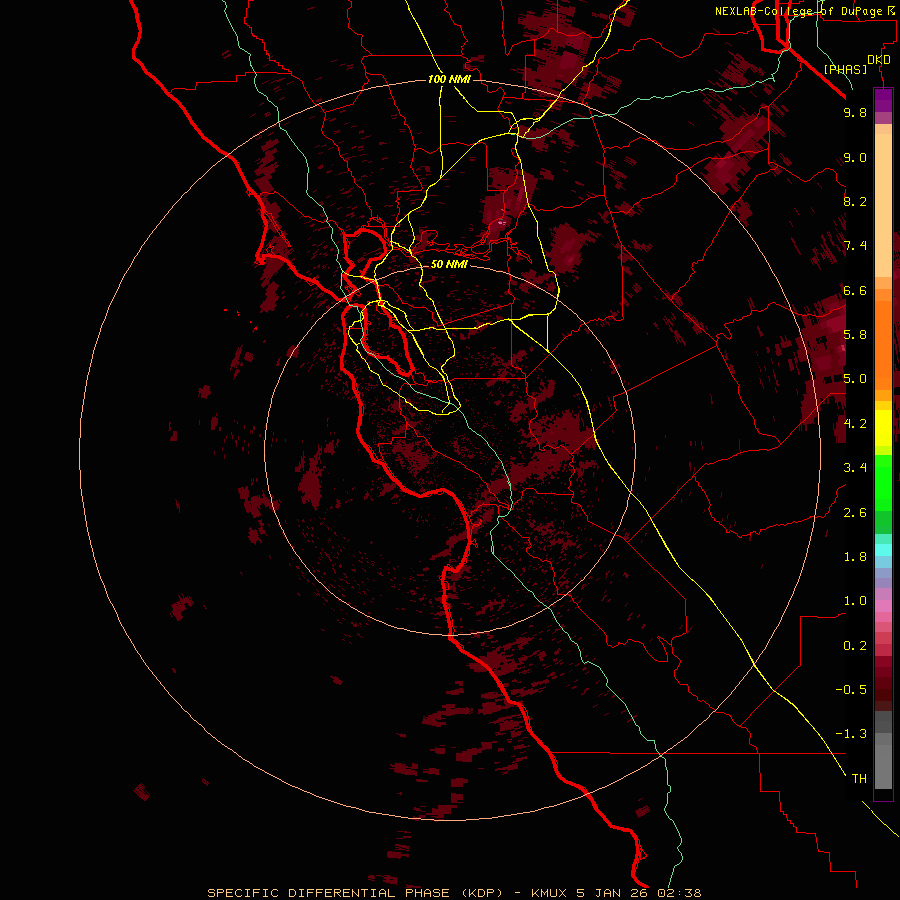This screenshot has width=900, height=900.
Task: Click the KMUX station identifier in footer
Action: (x=550, y=893)
